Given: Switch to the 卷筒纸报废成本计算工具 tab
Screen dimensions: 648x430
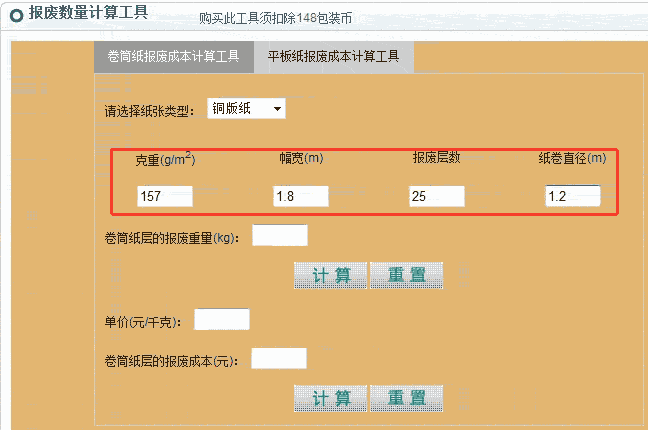Looking at the screenshot, I should pyautogui.click(x=173, y=57).
